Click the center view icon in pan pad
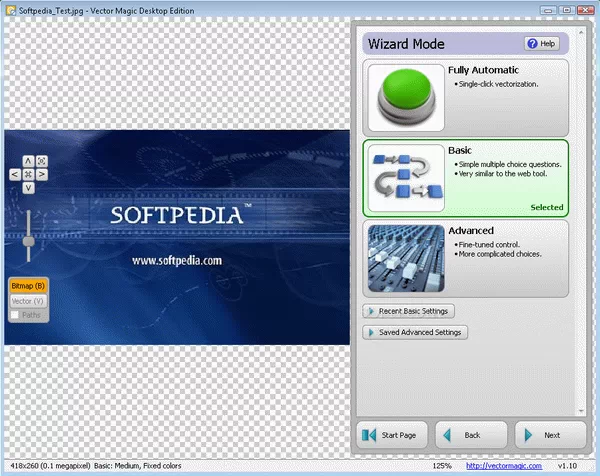Screen dimensions: 600x476 pos(28,174)
